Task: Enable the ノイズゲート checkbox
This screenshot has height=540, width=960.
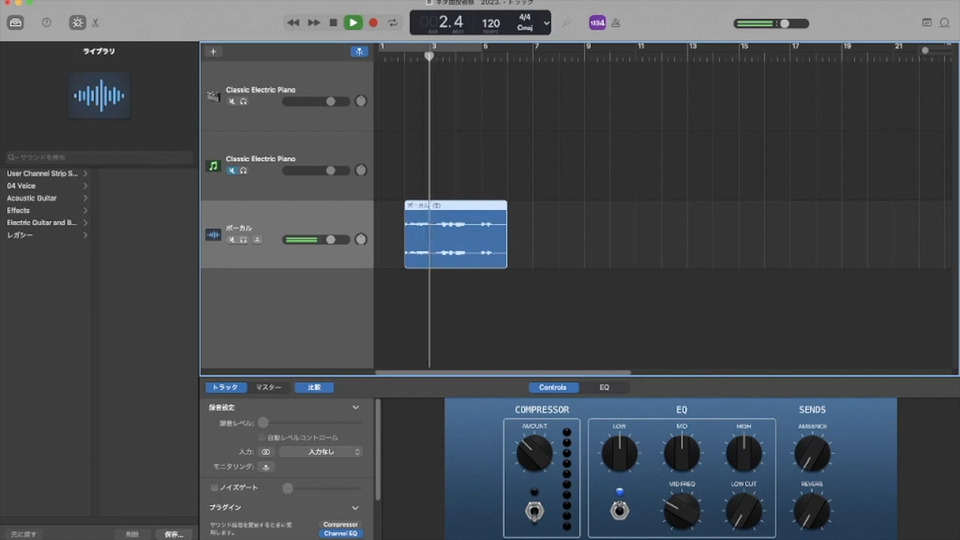Action: (x=214, y=487)
